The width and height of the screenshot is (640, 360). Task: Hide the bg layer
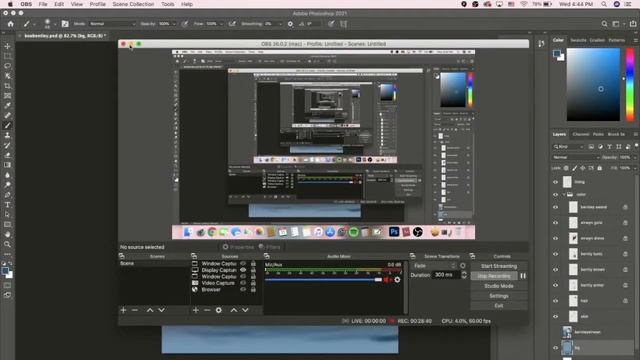[x=556, y=348]
